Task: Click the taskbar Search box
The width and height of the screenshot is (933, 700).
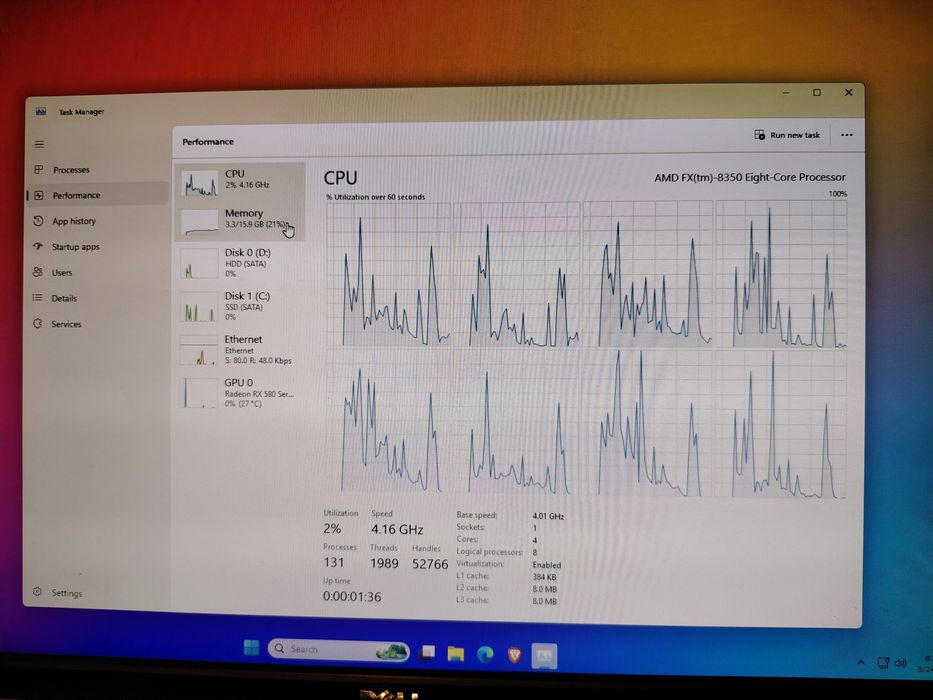Action: (339, 649)
